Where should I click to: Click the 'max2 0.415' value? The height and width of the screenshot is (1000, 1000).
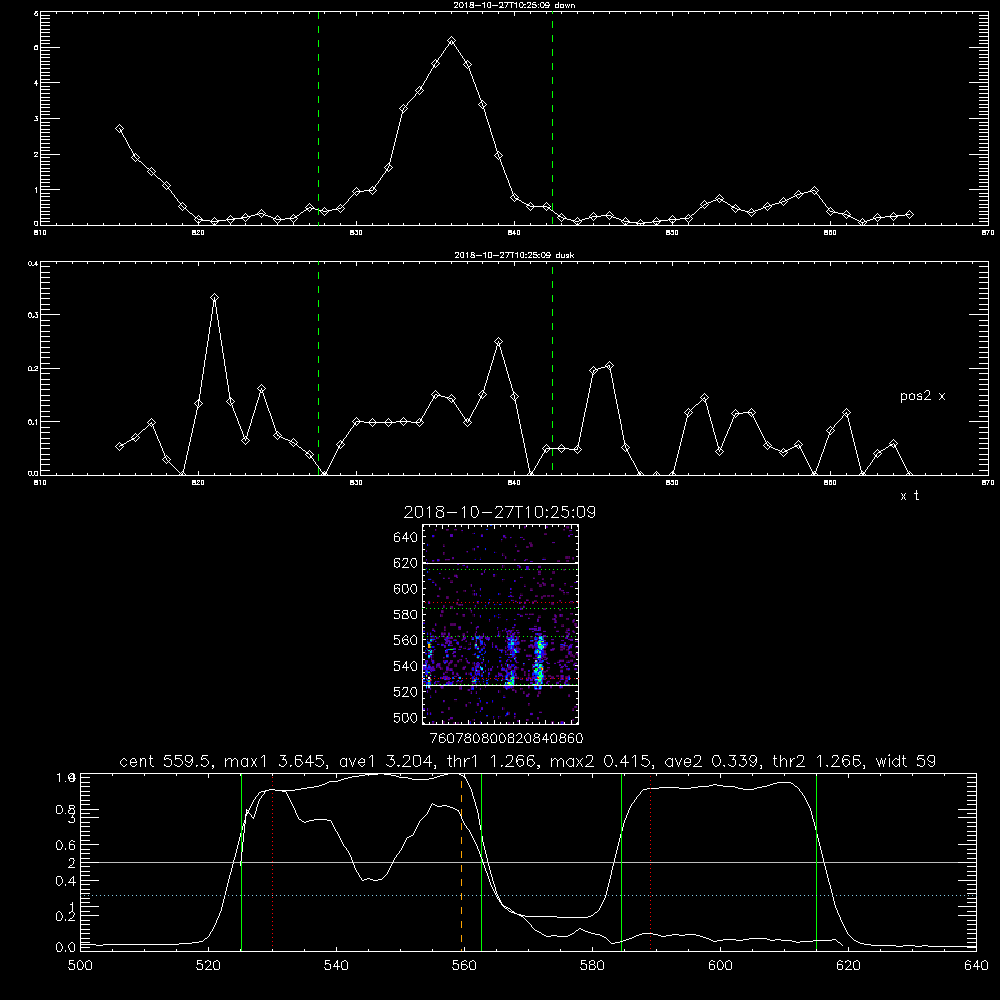pos(602,761)
